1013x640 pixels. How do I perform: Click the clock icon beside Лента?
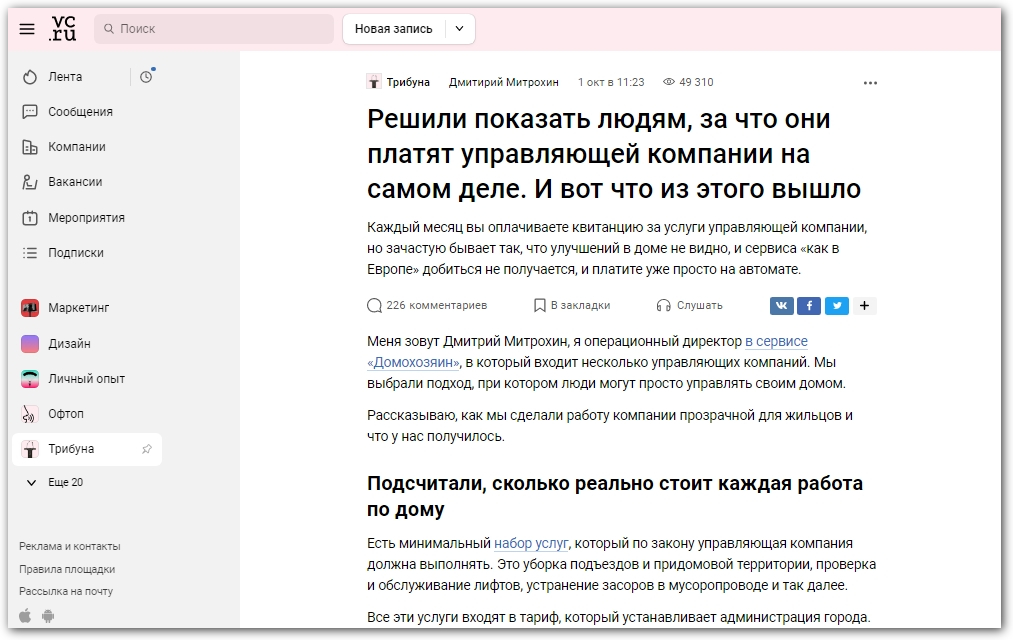point(147,77)
